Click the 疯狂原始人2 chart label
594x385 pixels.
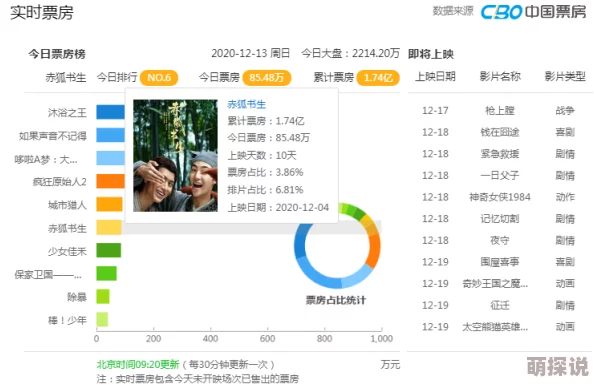point(59,182)
